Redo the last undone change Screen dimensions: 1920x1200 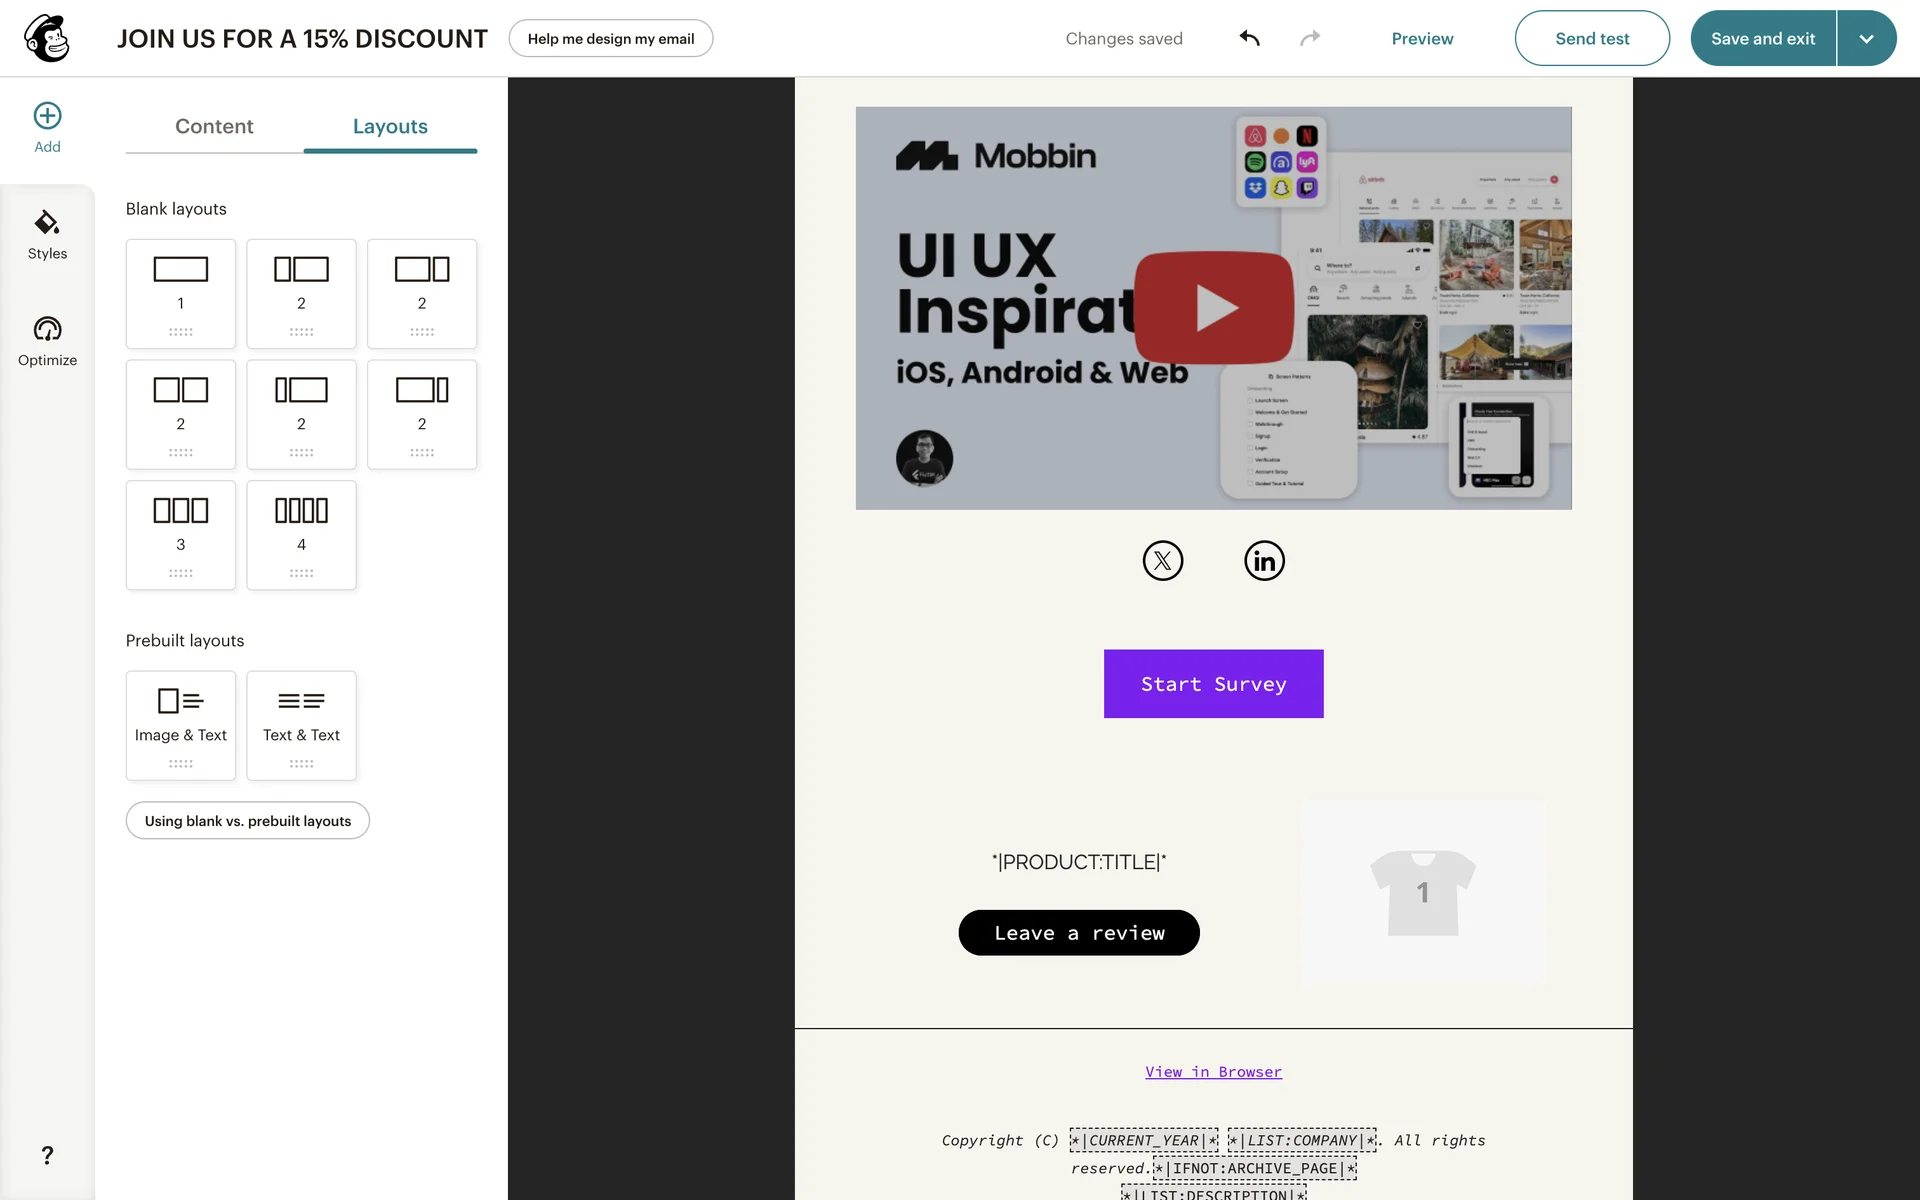click(1310, 38)
